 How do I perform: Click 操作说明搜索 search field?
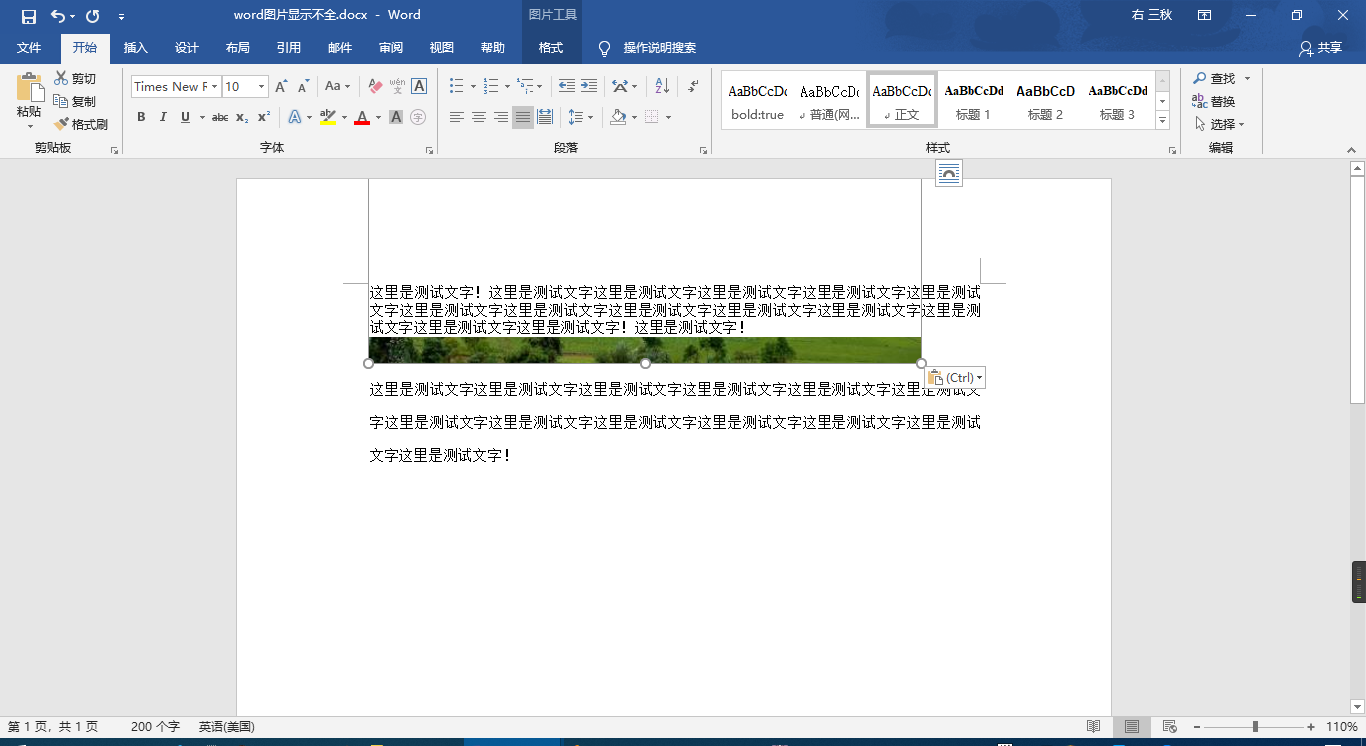coord(660,48)
